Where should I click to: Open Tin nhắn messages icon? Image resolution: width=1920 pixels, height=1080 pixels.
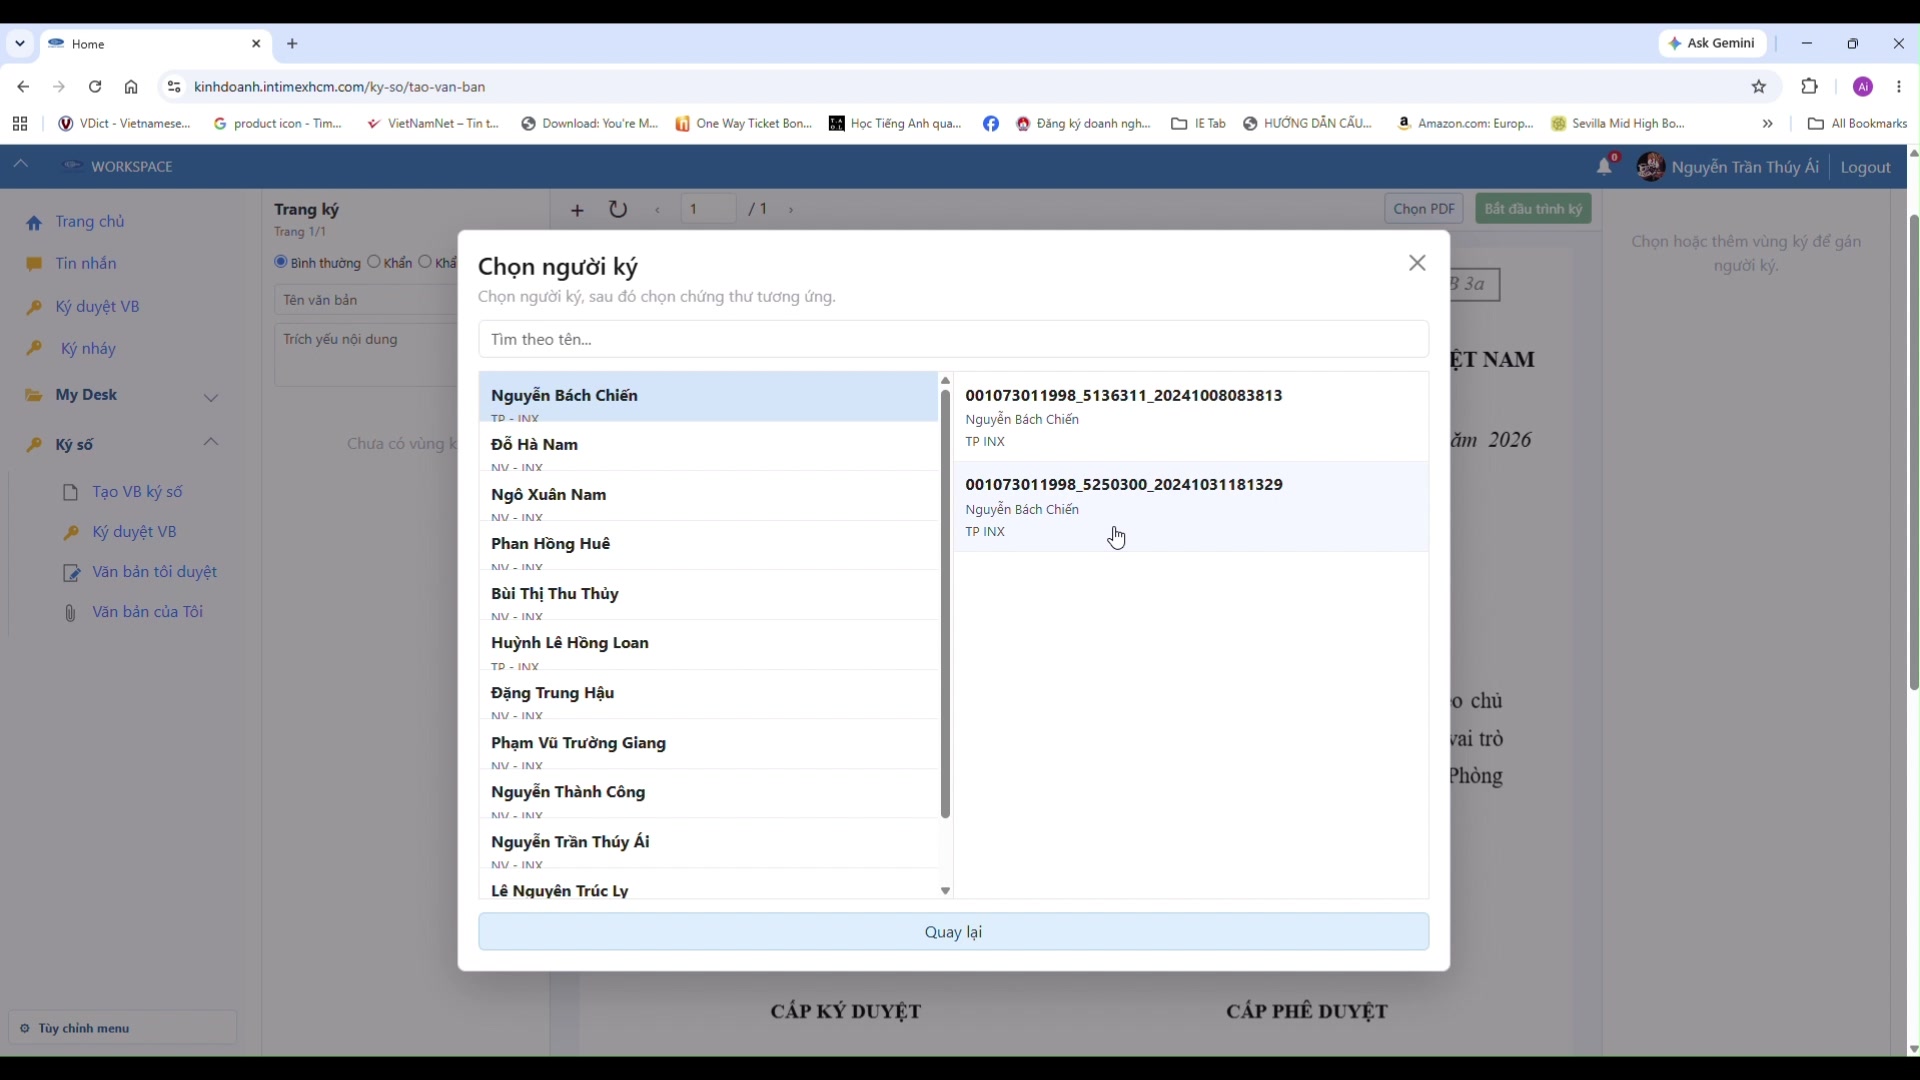[x=34, y=264]
